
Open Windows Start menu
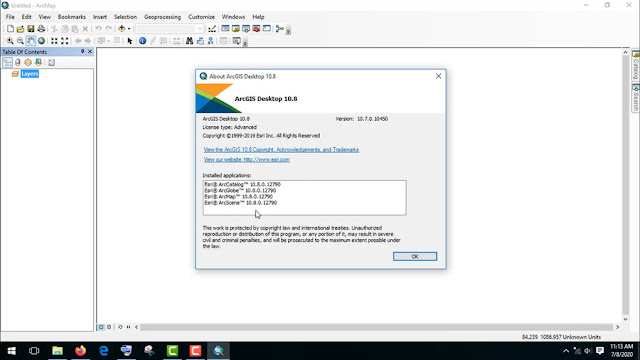click(11, 351)
